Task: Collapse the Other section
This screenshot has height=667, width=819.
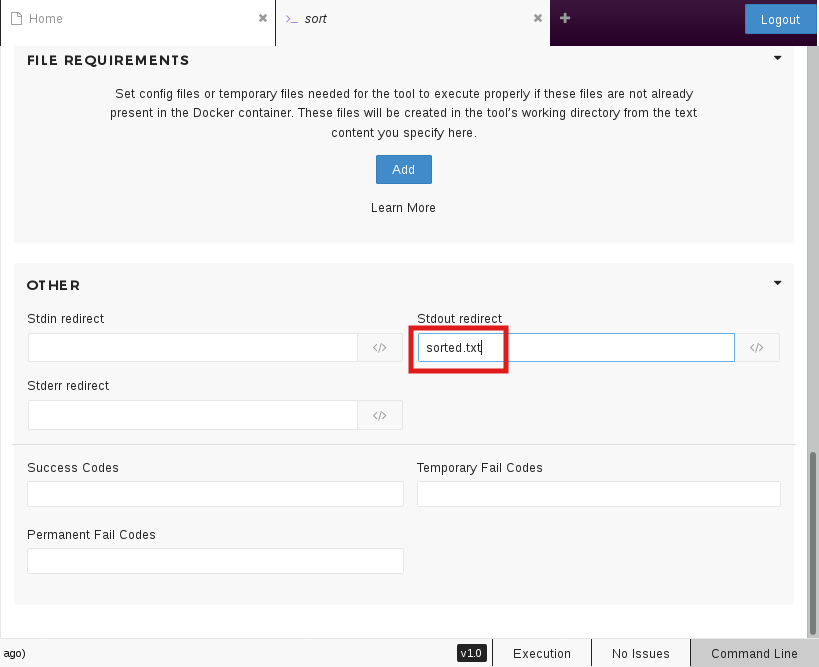Action: click(777, 283)
